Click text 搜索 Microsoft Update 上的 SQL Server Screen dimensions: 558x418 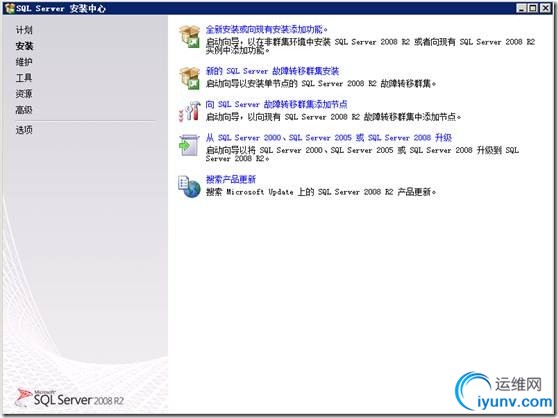click(x=321, y=192)
